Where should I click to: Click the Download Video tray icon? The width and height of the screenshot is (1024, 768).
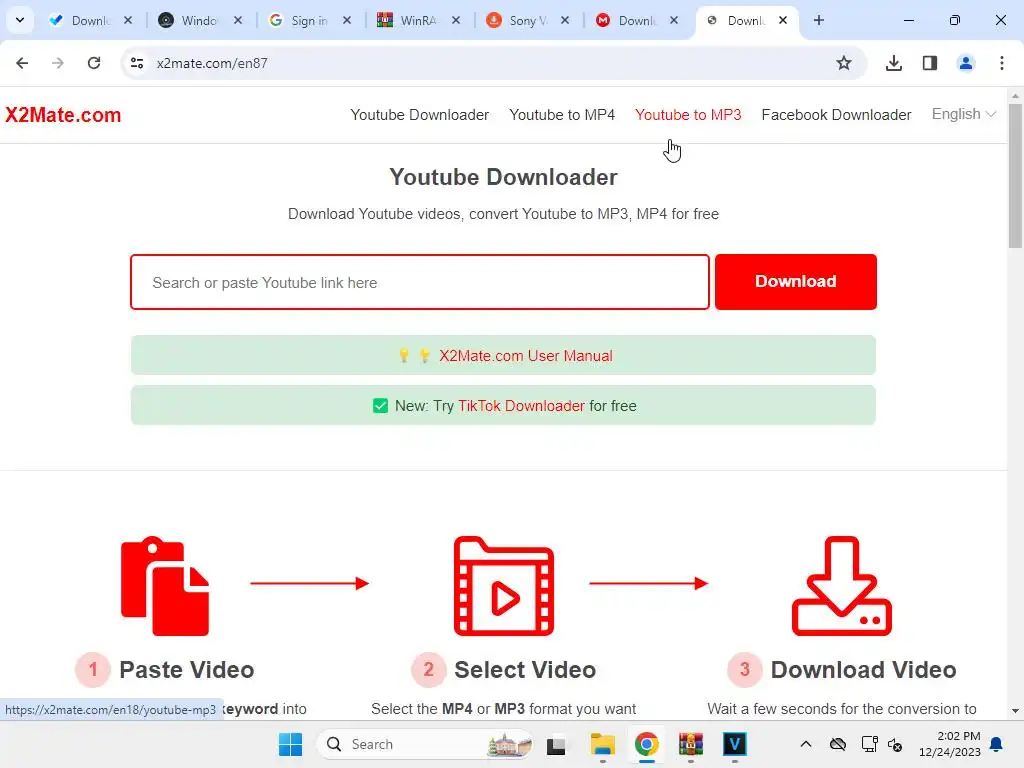pyautogui.click(x=842, y=586)
